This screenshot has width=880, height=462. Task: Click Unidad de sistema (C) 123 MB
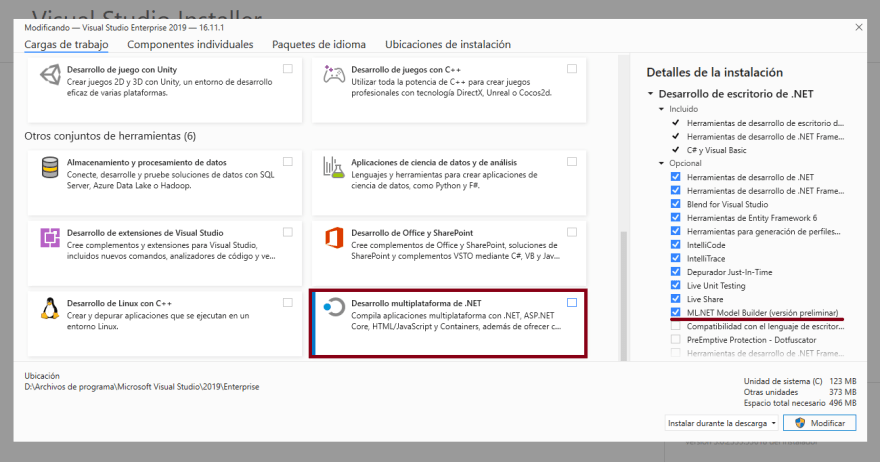click(800, 381)
